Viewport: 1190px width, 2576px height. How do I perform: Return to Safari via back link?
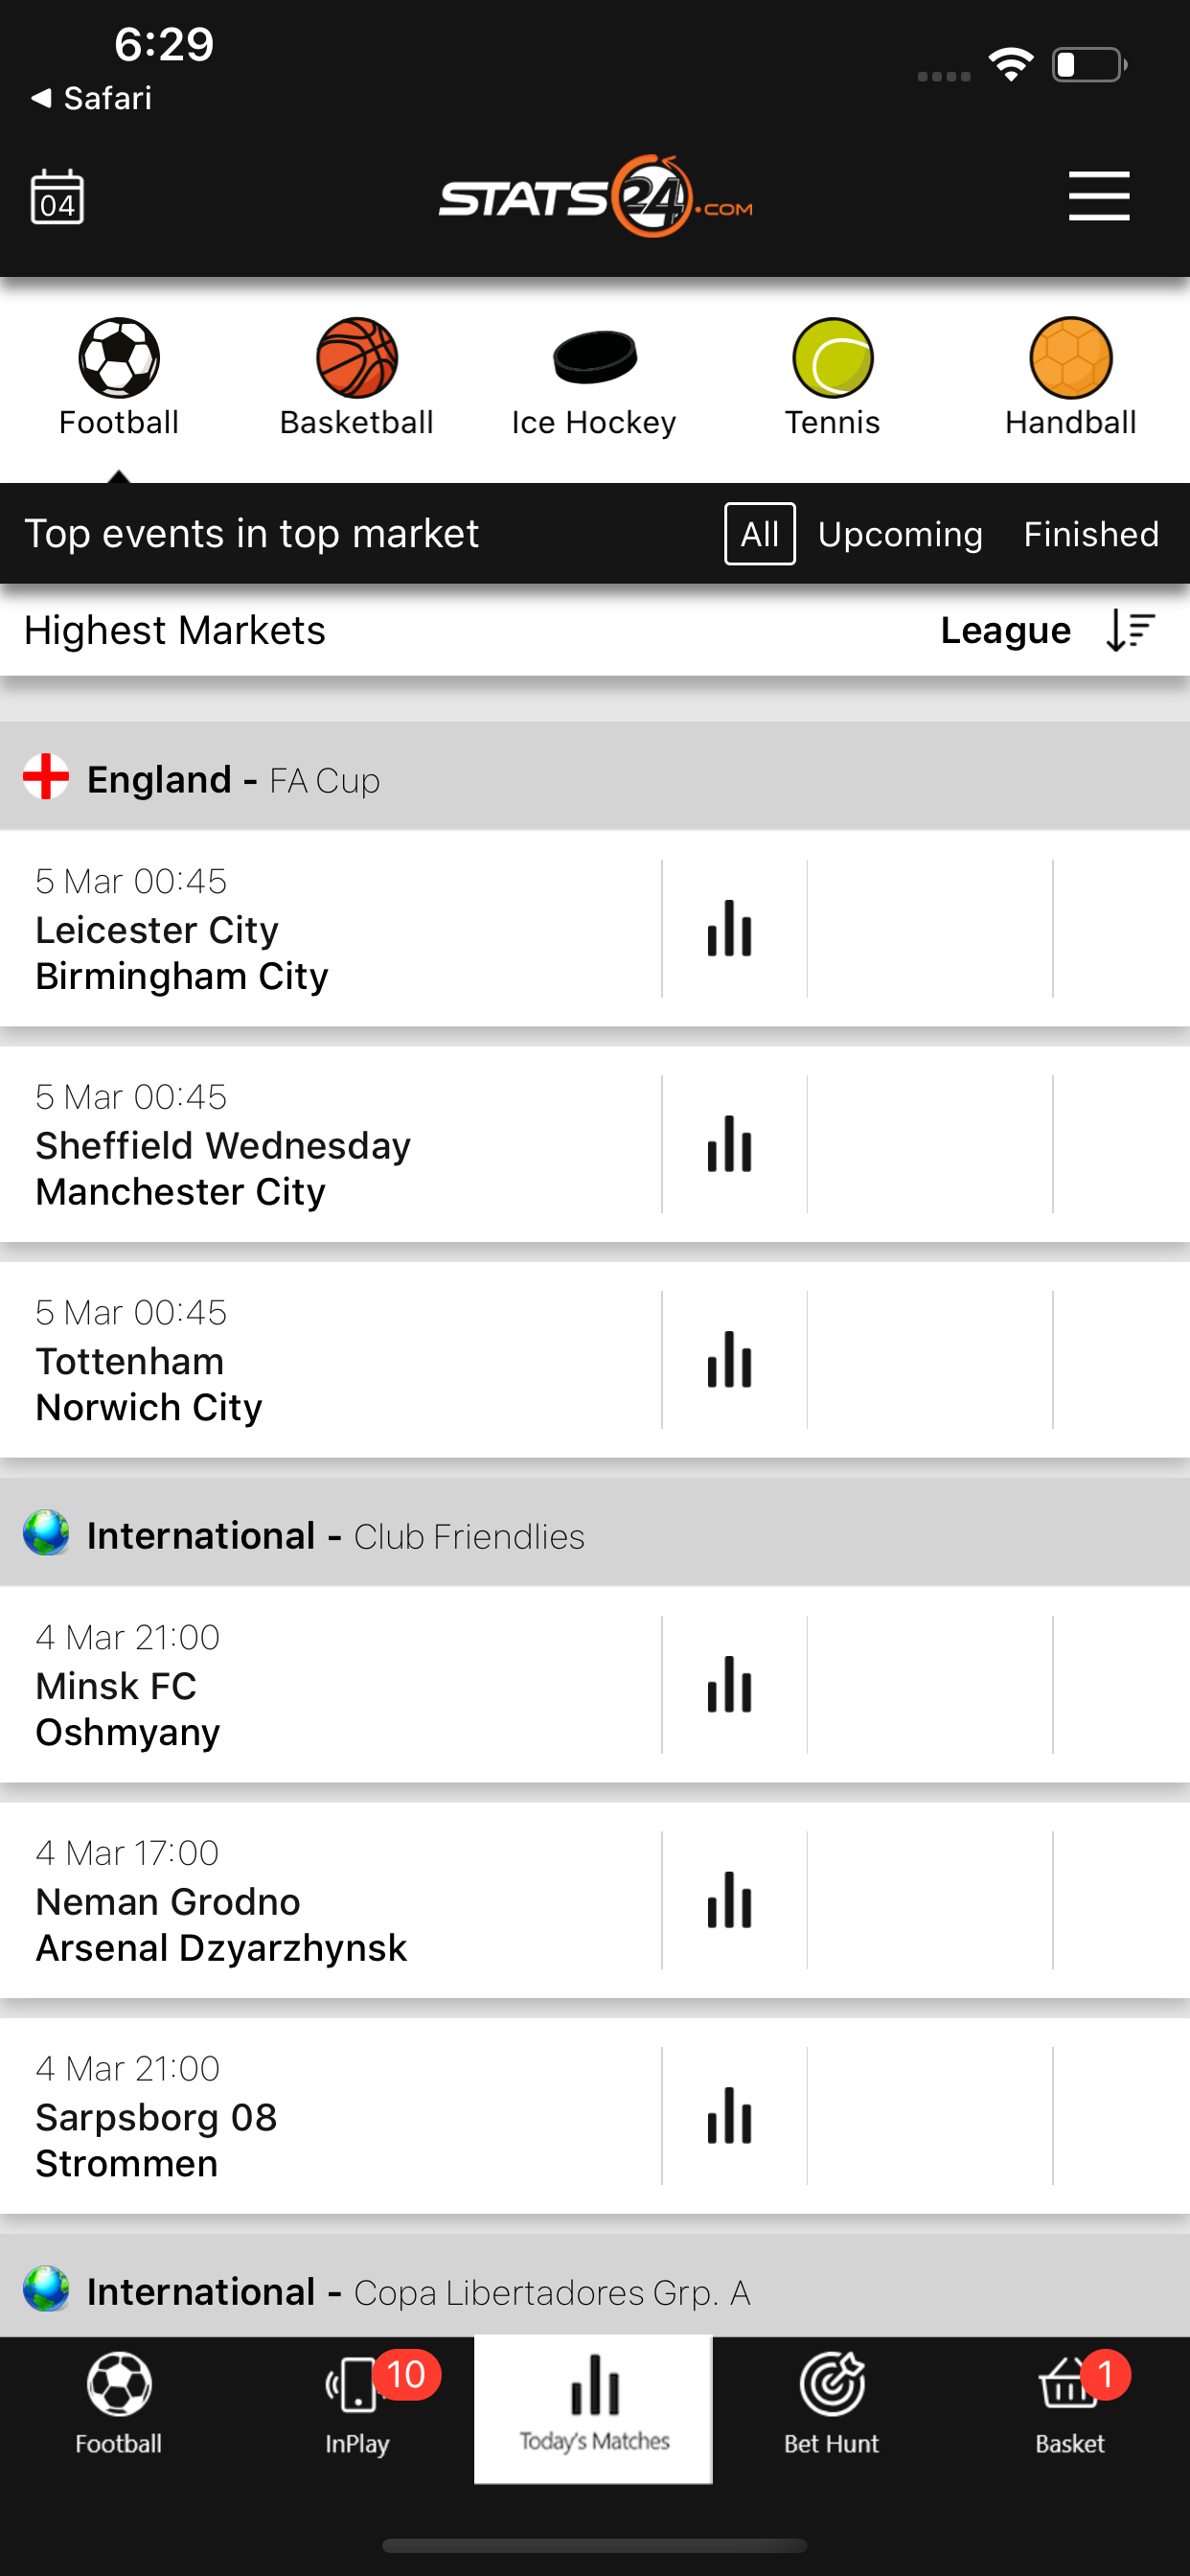click(92, 98)
